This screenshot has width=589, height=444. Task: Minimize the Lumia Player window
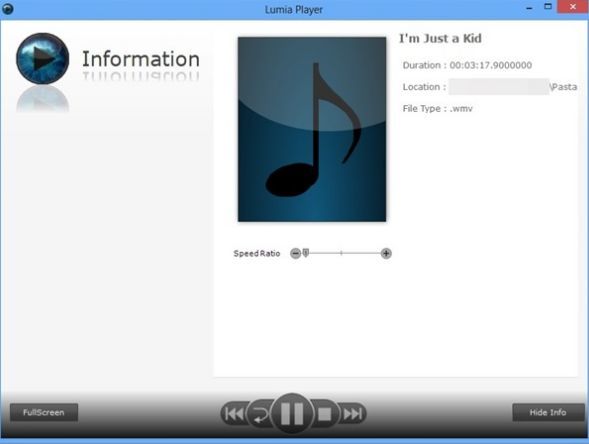point(529,8)
